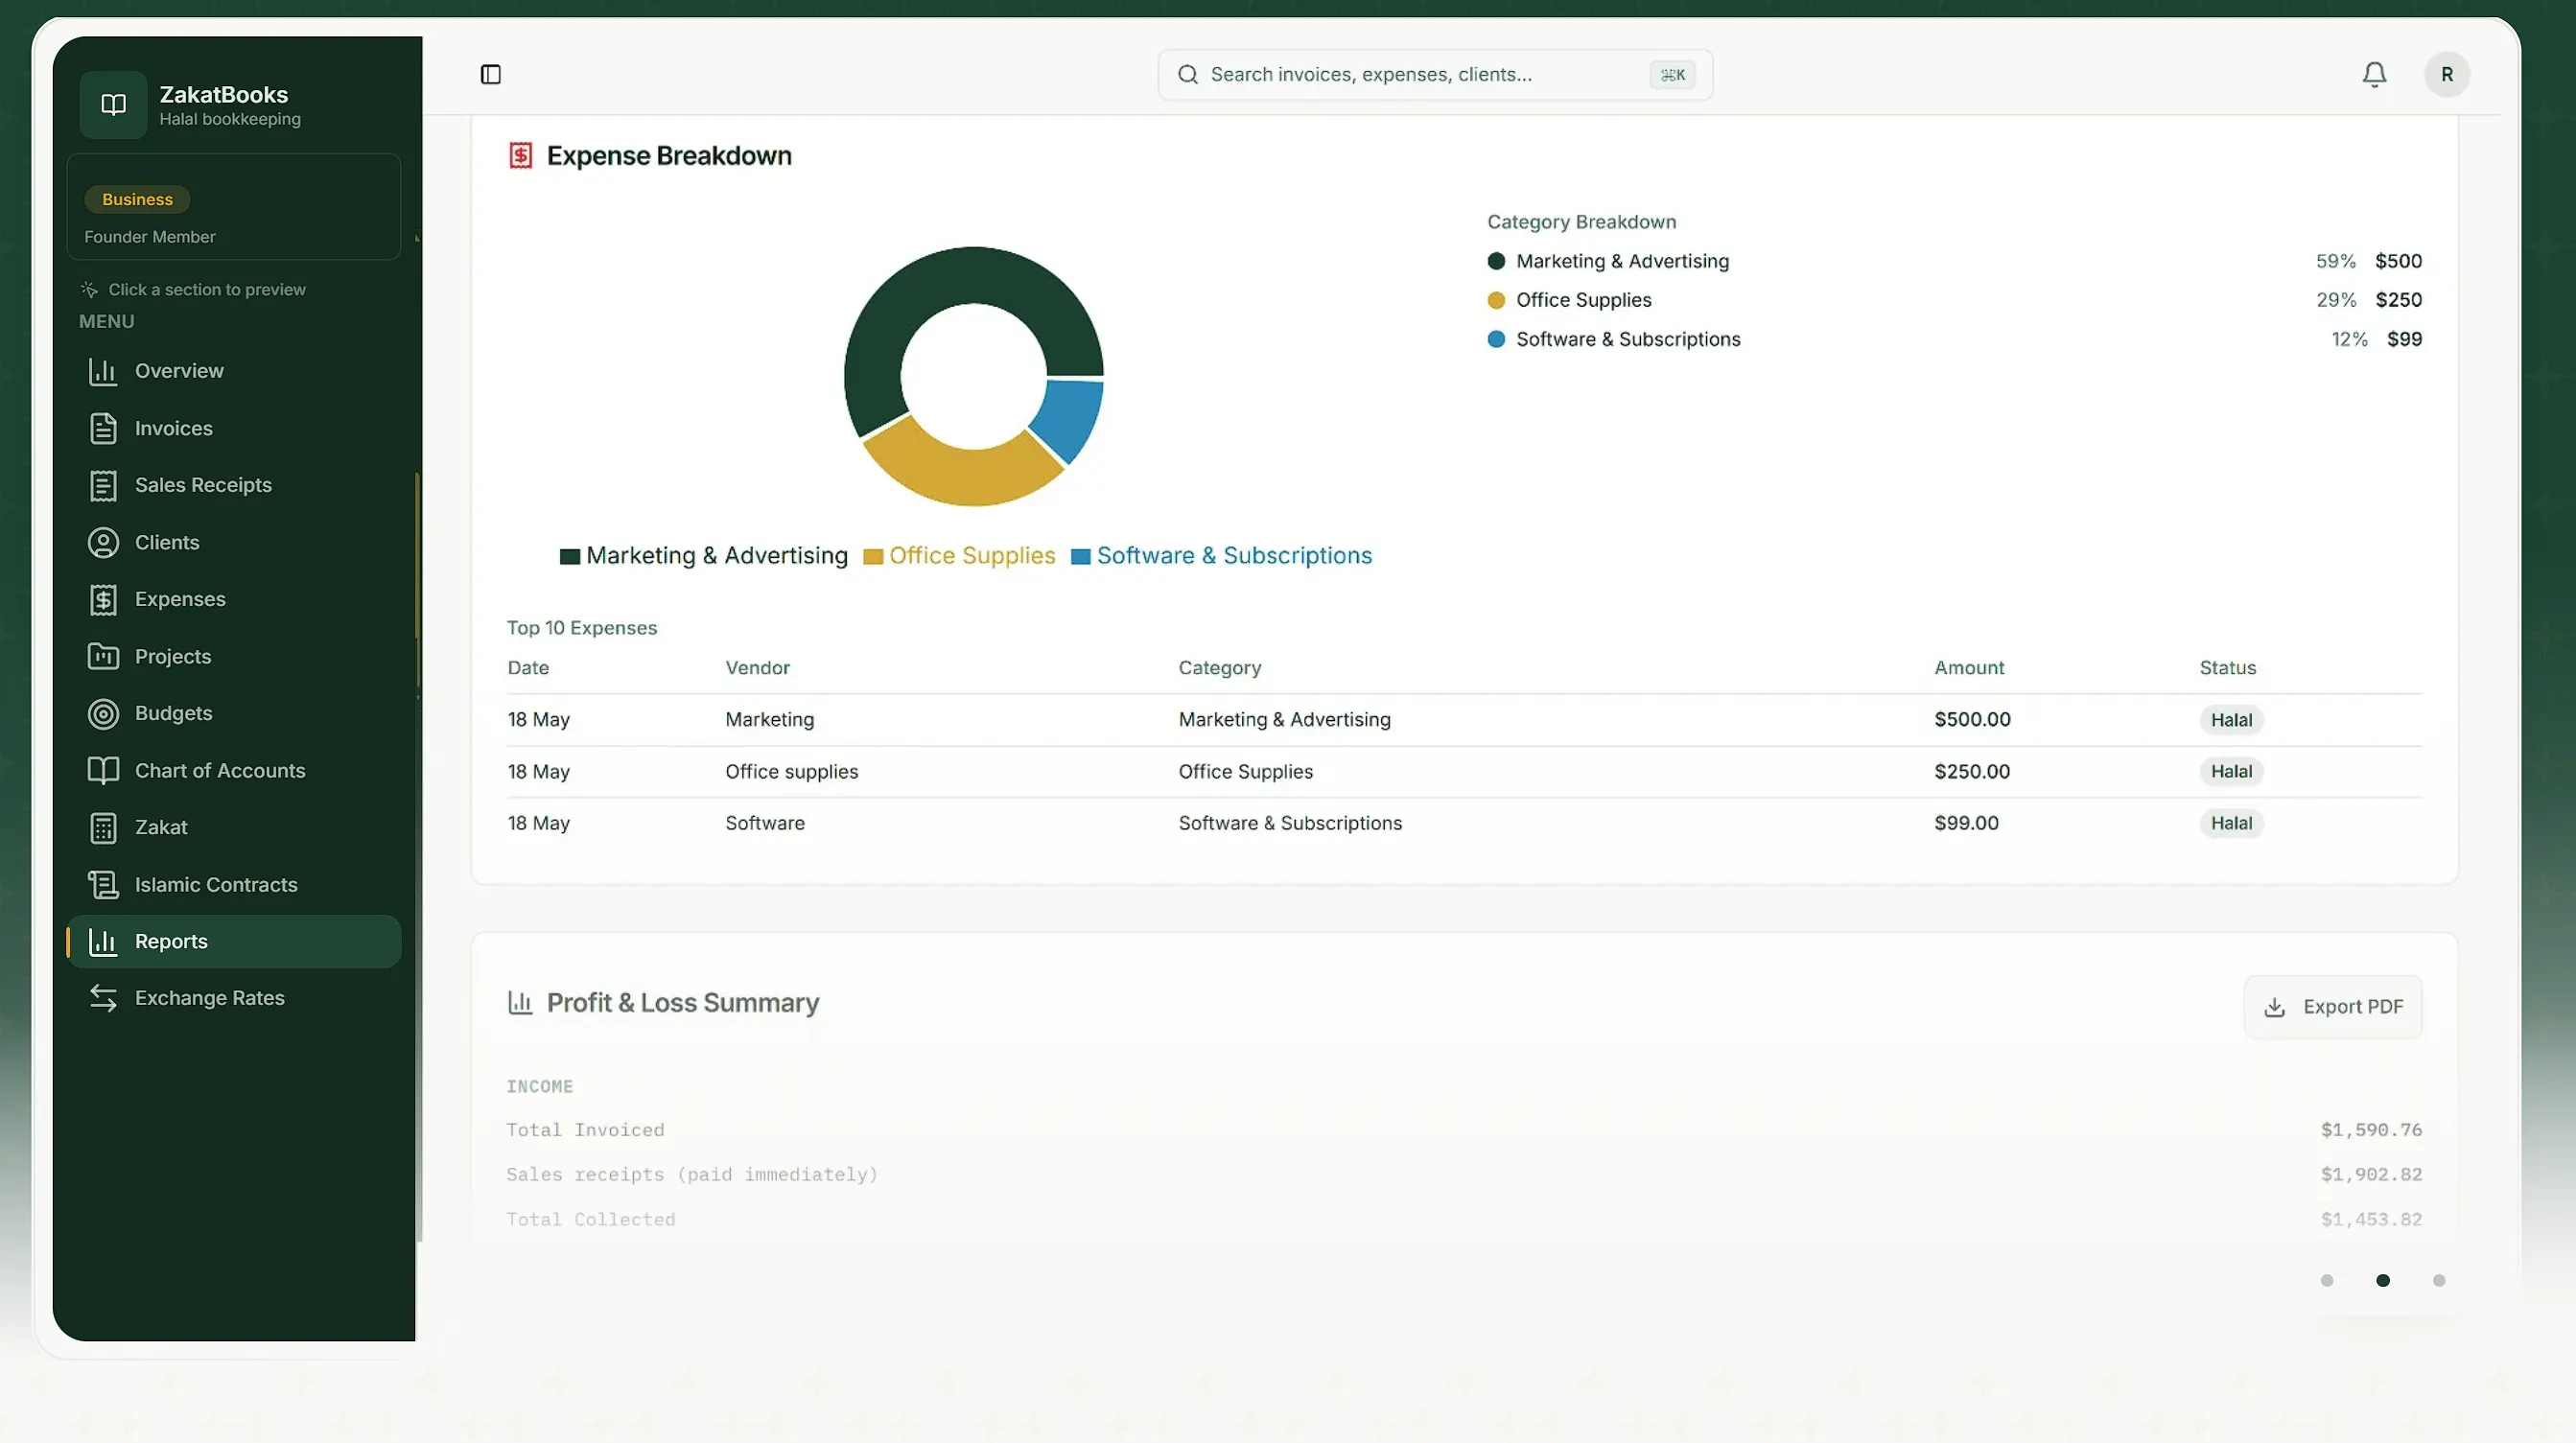Click the Expenses dollar receipt icon
The width and height of the screenshot is (2576, 1443).
tap(103, 599)
